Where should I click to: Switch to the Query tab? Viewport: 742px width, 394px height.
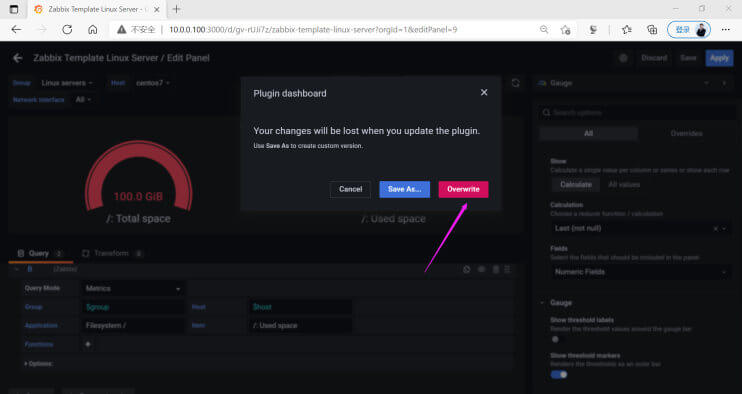pyautogui.click(x=40, y=254)
